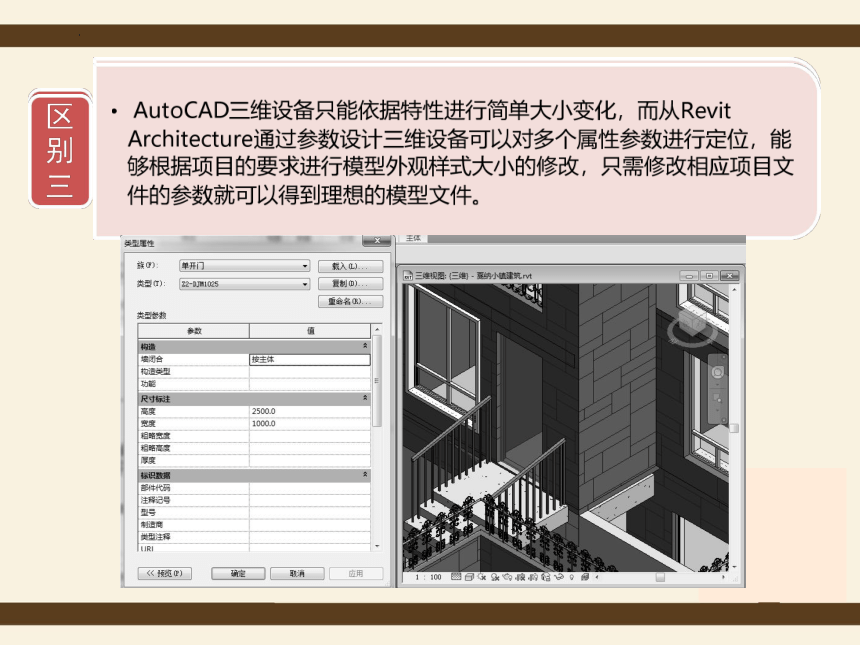Collapse the 标识数据 parameter group
This screenshot has height=645, width=860.
365,475
